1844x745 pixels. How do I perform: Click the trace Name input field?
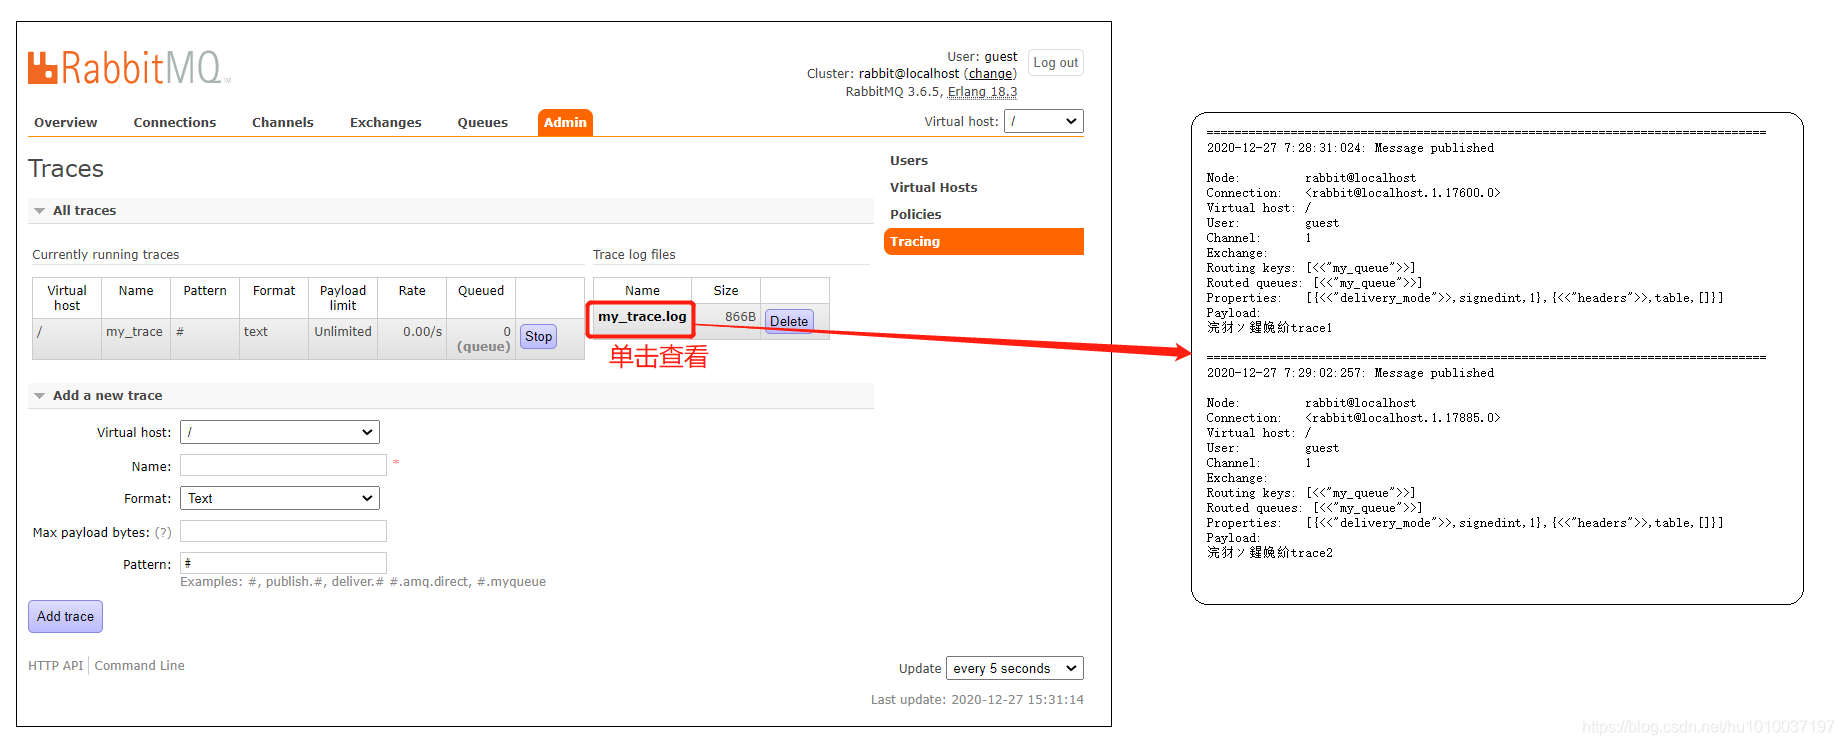(x=283, y=465)
